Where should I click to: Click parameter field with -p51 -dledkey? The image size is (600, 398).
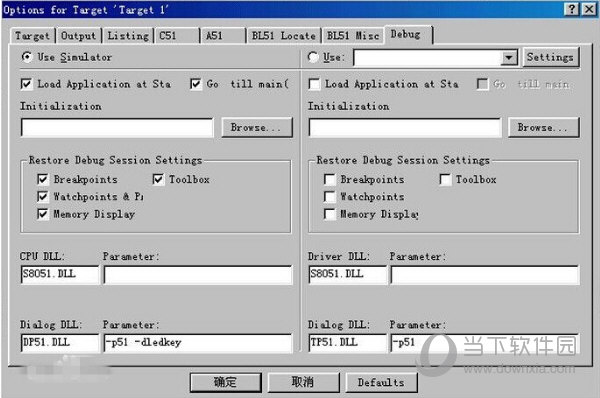pyautogui.click(x=198, y=343)
